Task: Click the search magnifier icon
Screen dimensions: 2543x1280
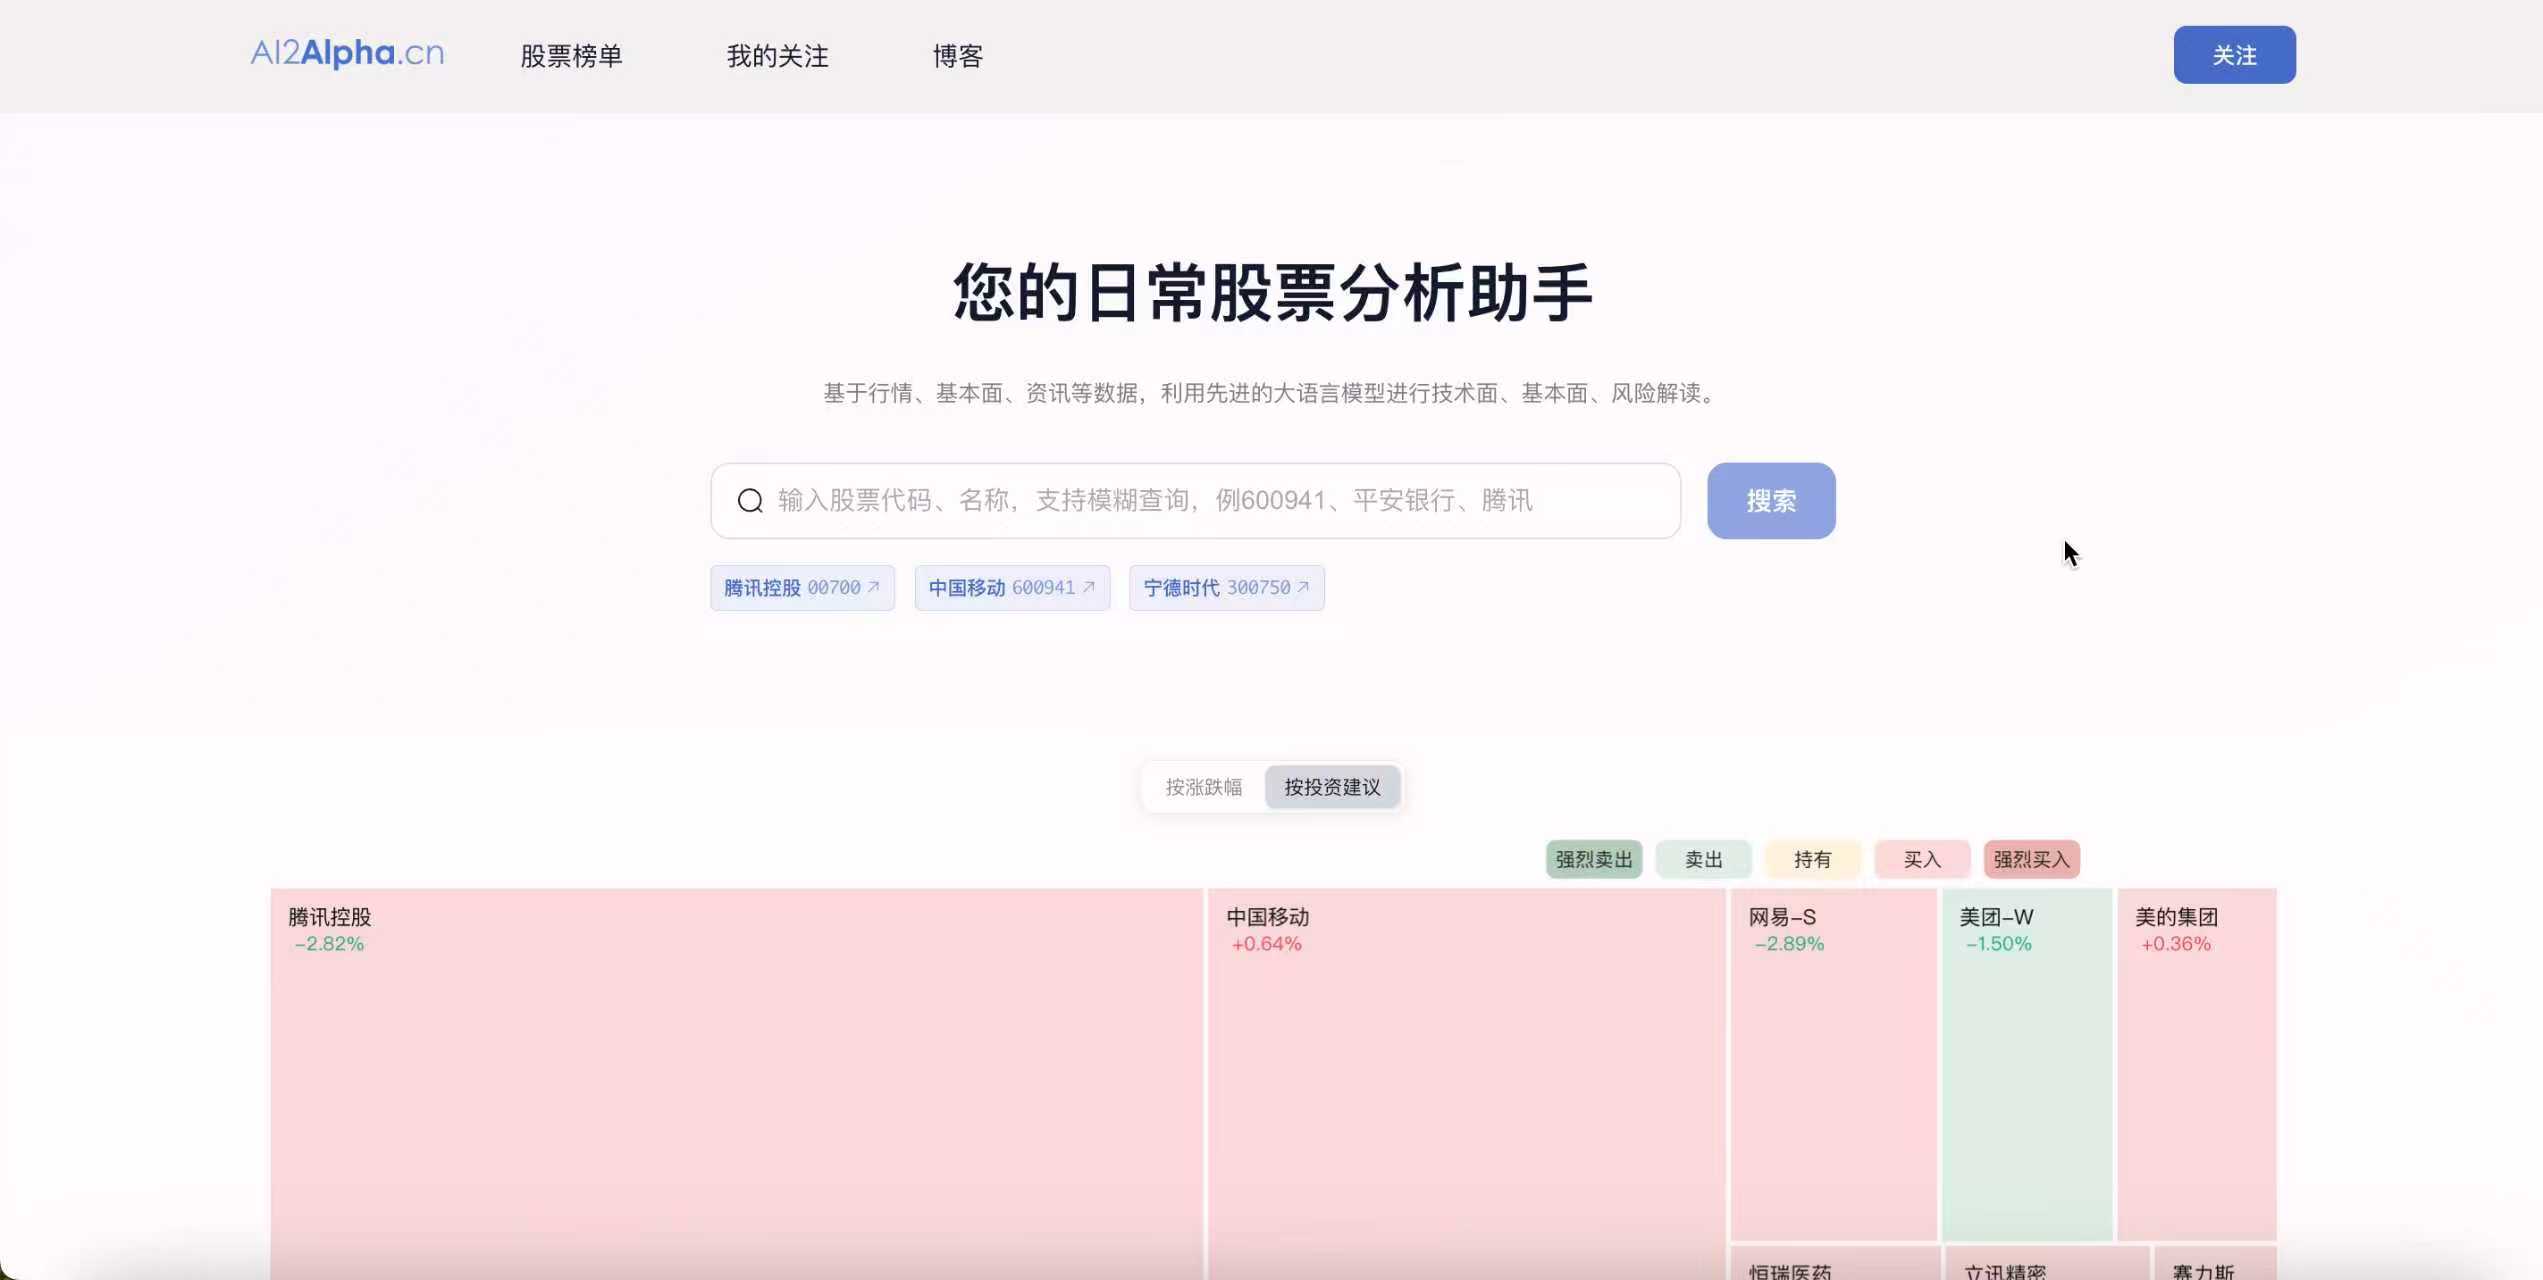Action: [x=750, y=501]
